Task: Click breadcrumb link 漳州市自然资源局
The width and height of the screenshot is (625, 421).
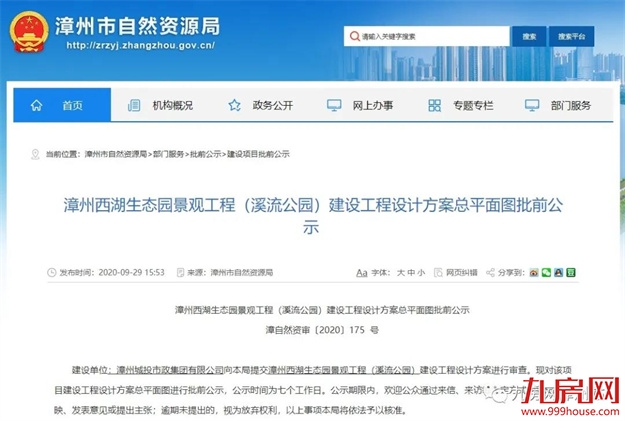Action: tap(116, 154)
